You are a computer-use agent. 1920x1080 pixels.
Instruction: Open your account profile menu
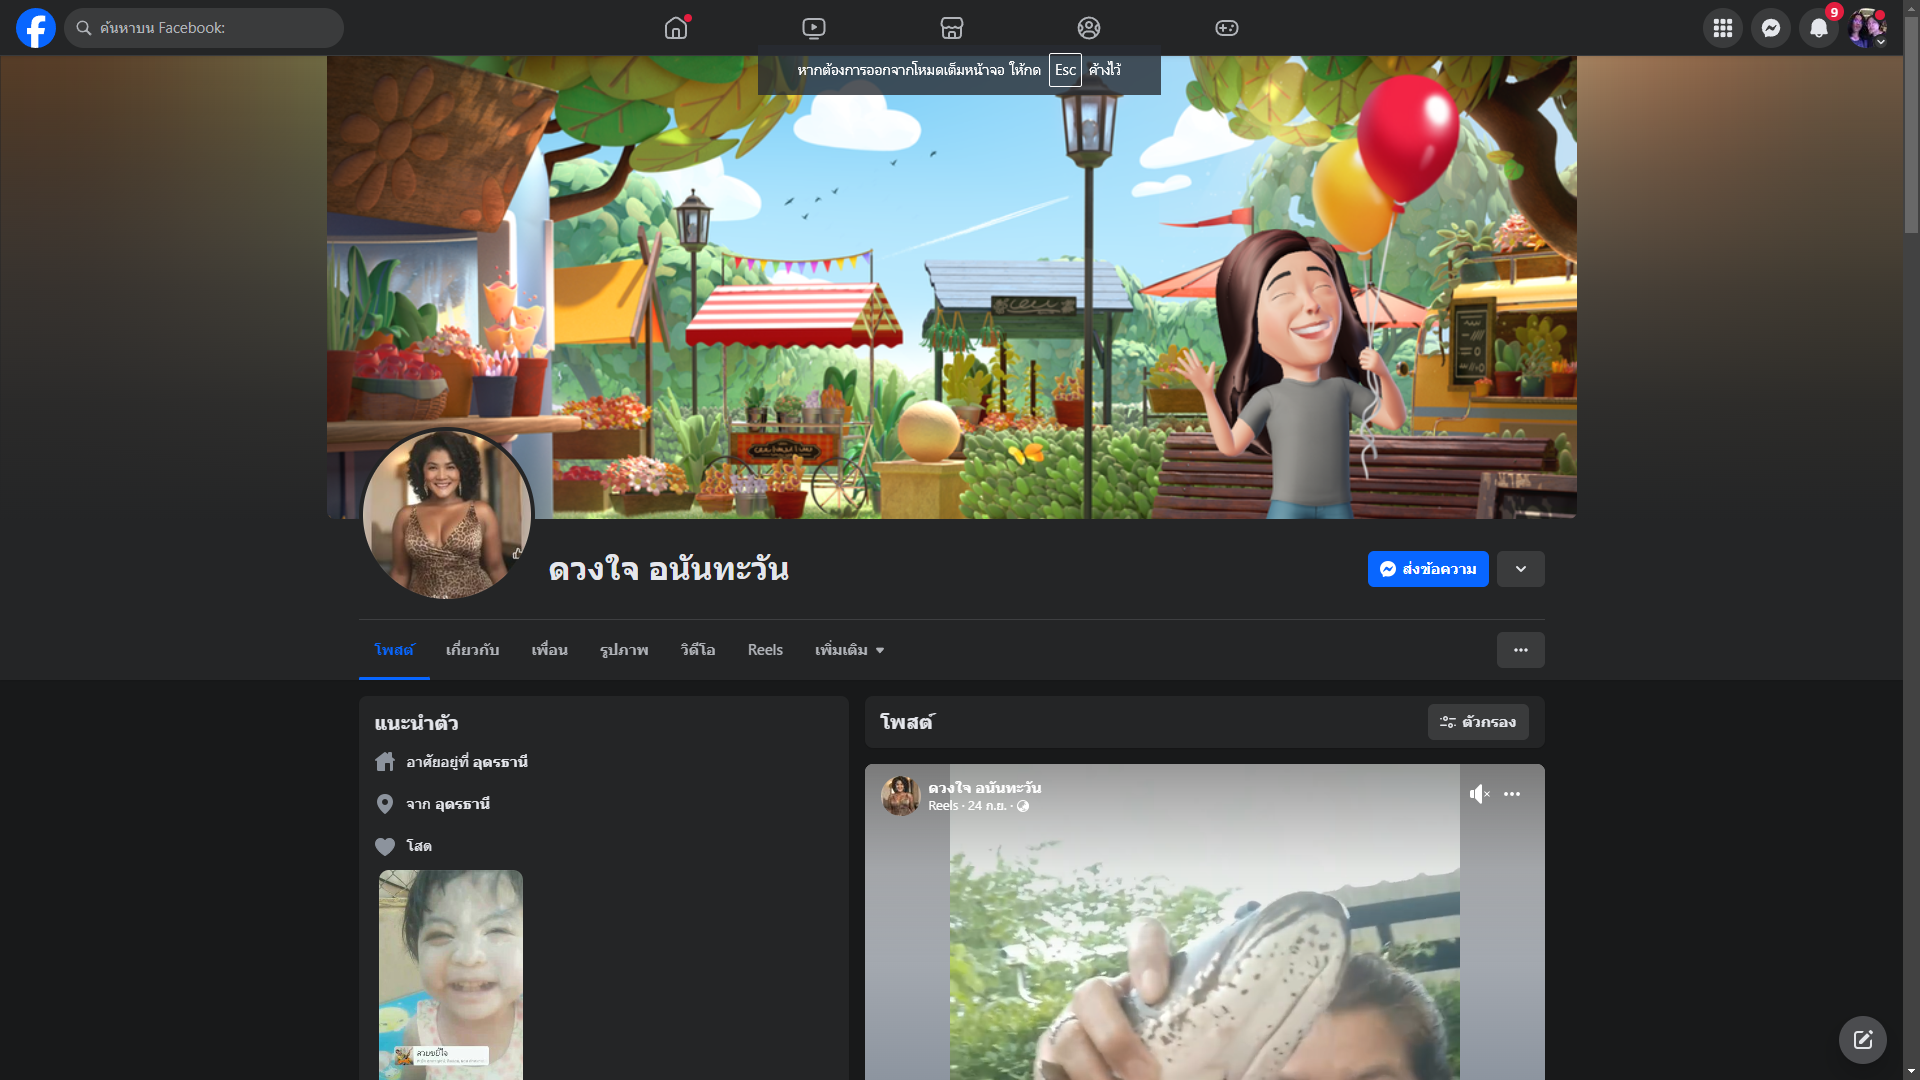[x=1866, y=28]
